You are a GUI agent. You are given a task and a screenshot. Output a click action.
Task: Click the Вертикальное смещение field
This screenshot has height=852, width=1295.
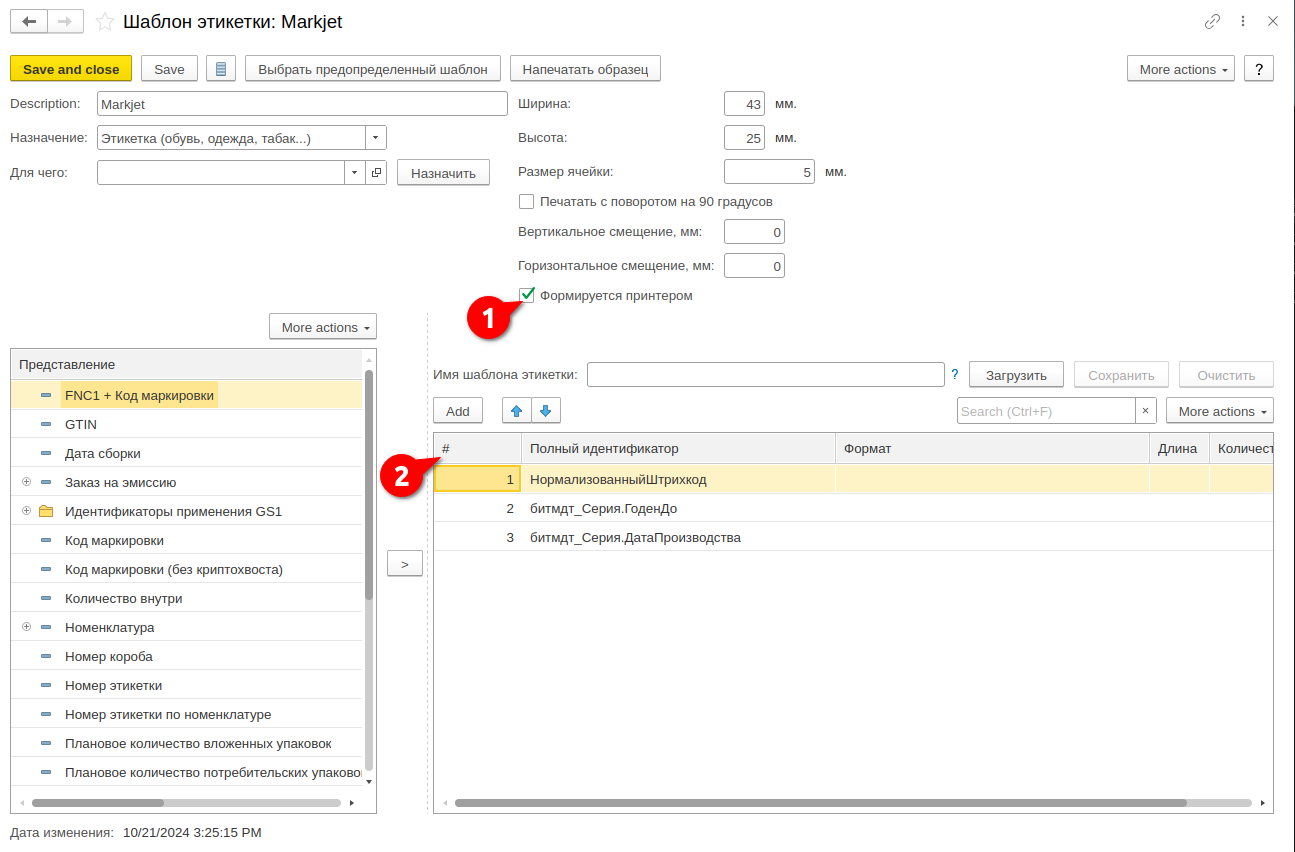tap(754, 232)
